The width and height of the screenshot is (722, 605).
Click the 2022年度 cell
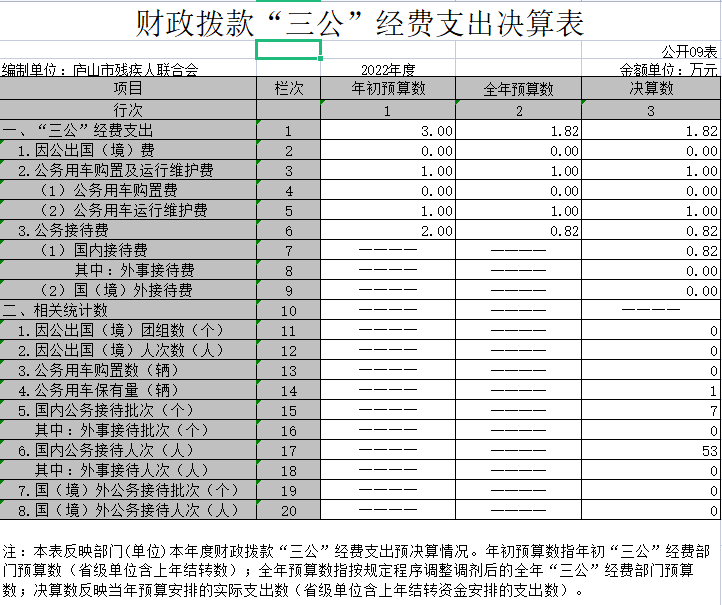(x=388, y=70)
